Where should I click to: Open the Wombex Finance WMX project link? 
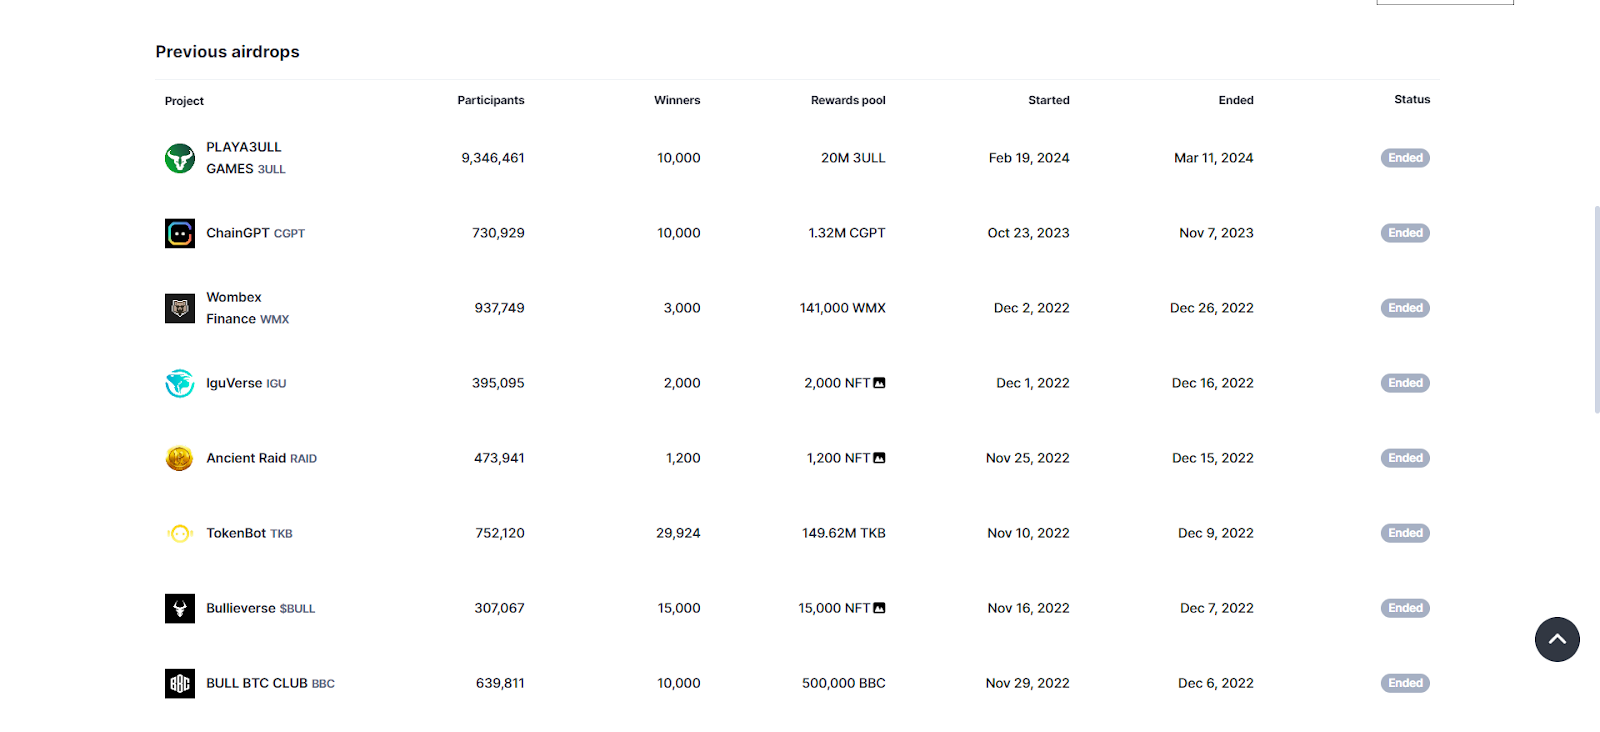tap(247, 308)
